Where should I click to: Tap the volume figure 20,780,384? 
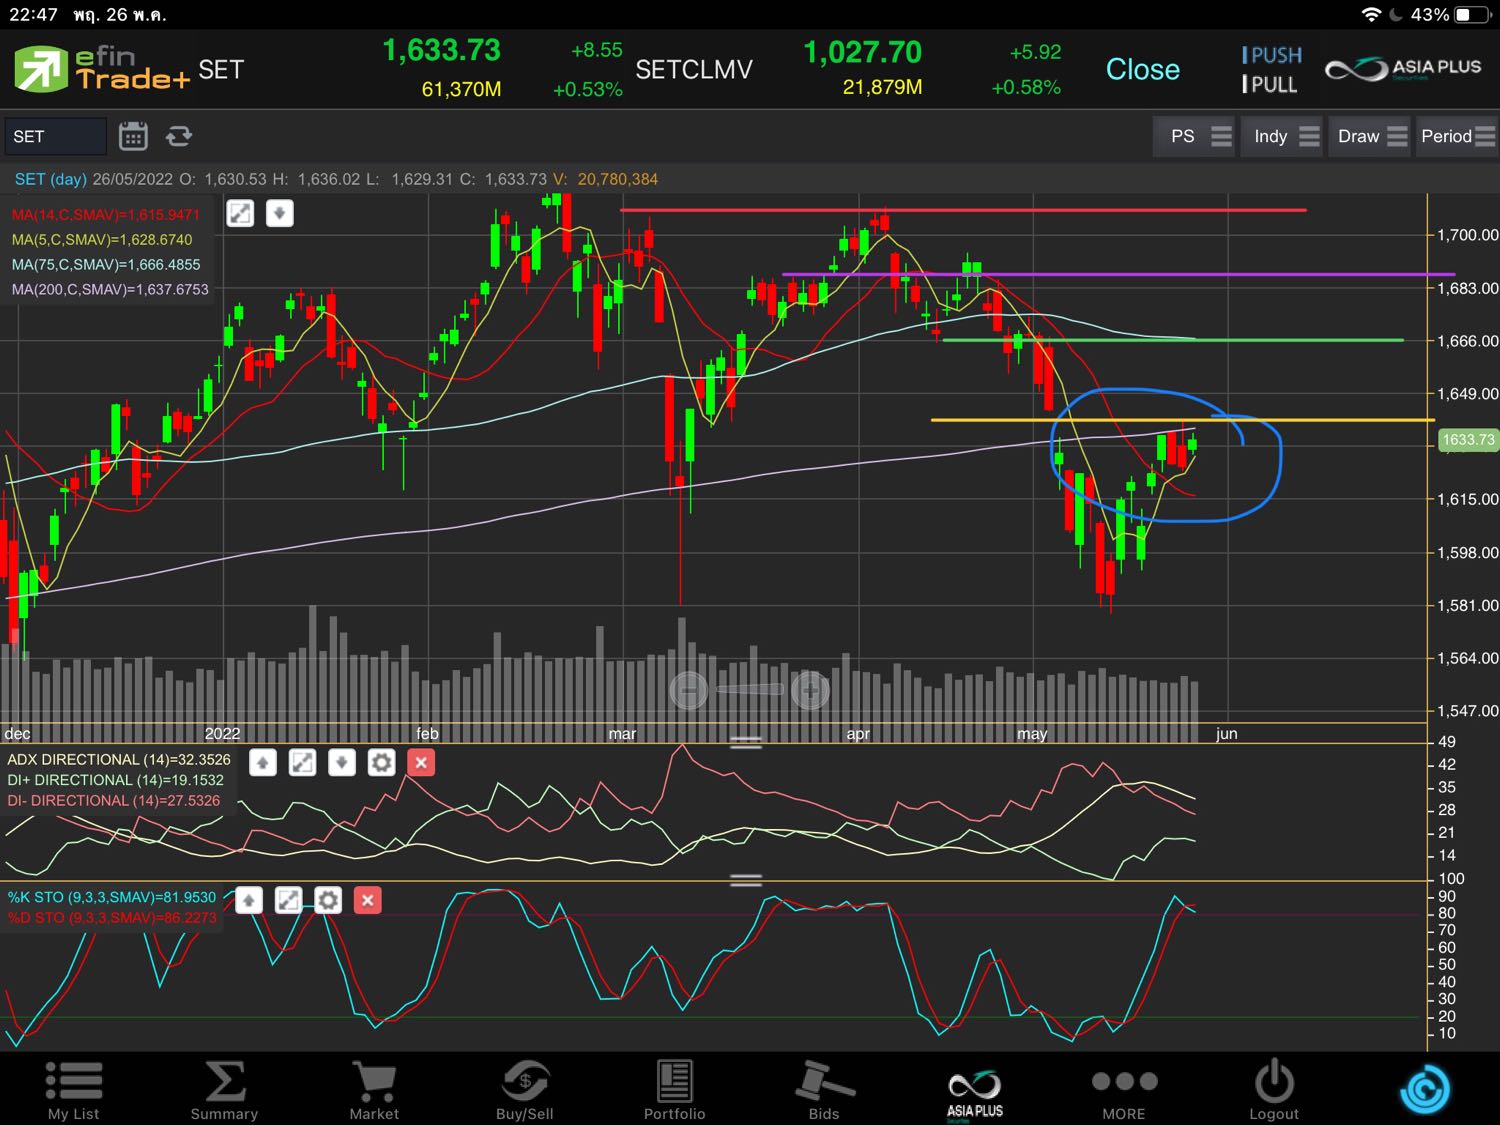(618, 180)
